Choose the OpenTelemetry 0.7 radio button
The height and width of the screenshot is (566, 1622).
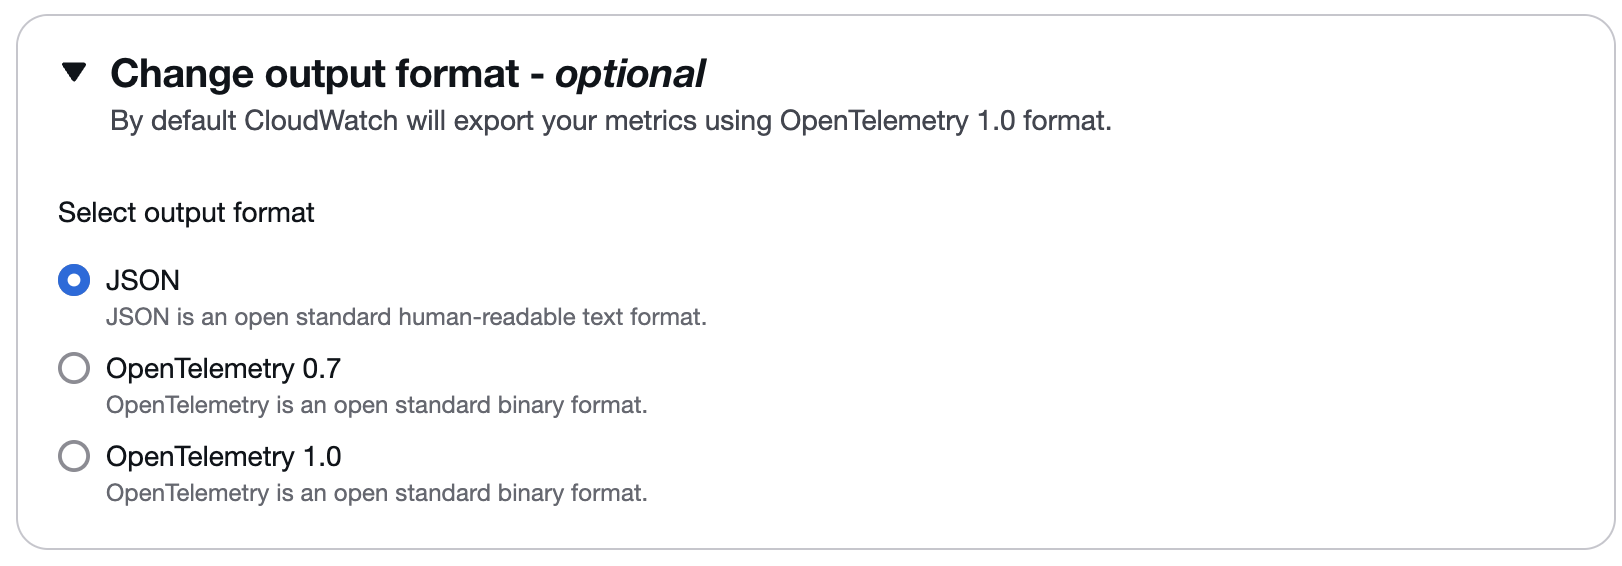pyautogui.click(x=74, y=368)
